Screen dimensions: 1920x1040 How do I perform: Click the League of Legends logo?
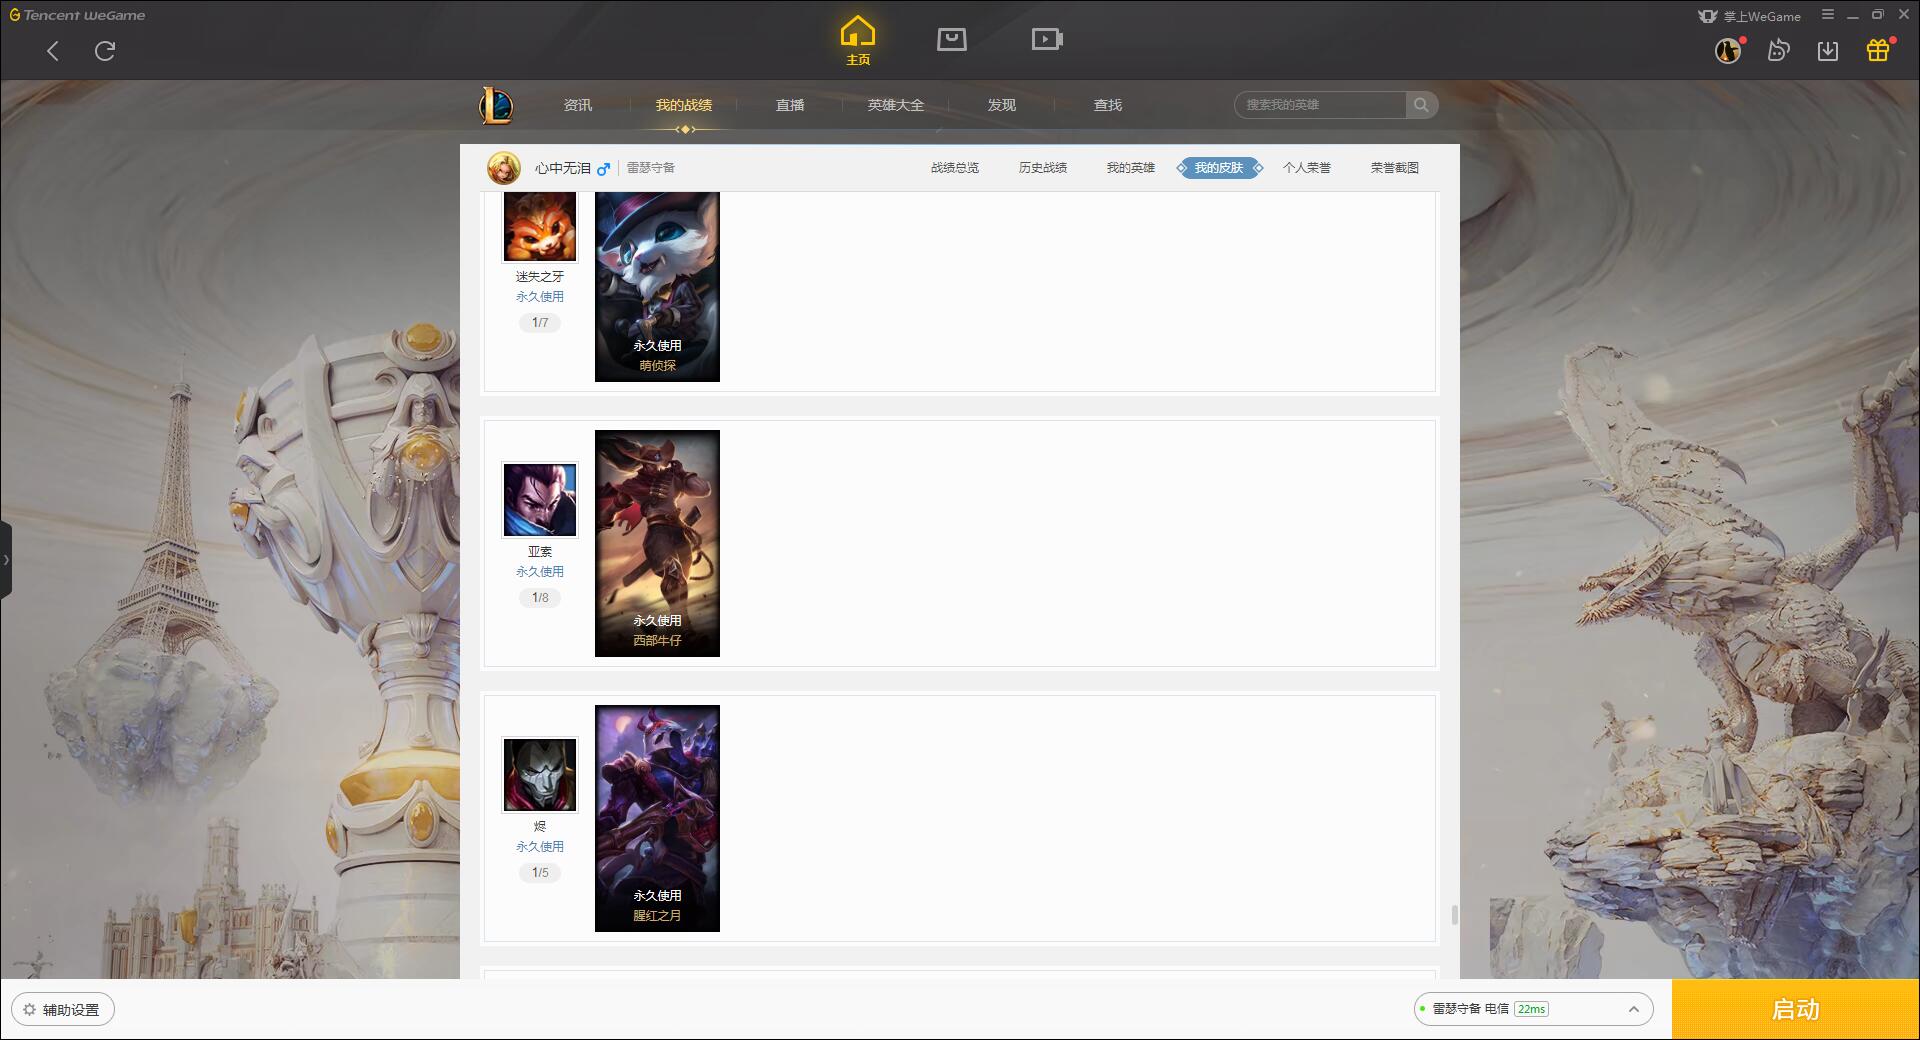[496, 105]
